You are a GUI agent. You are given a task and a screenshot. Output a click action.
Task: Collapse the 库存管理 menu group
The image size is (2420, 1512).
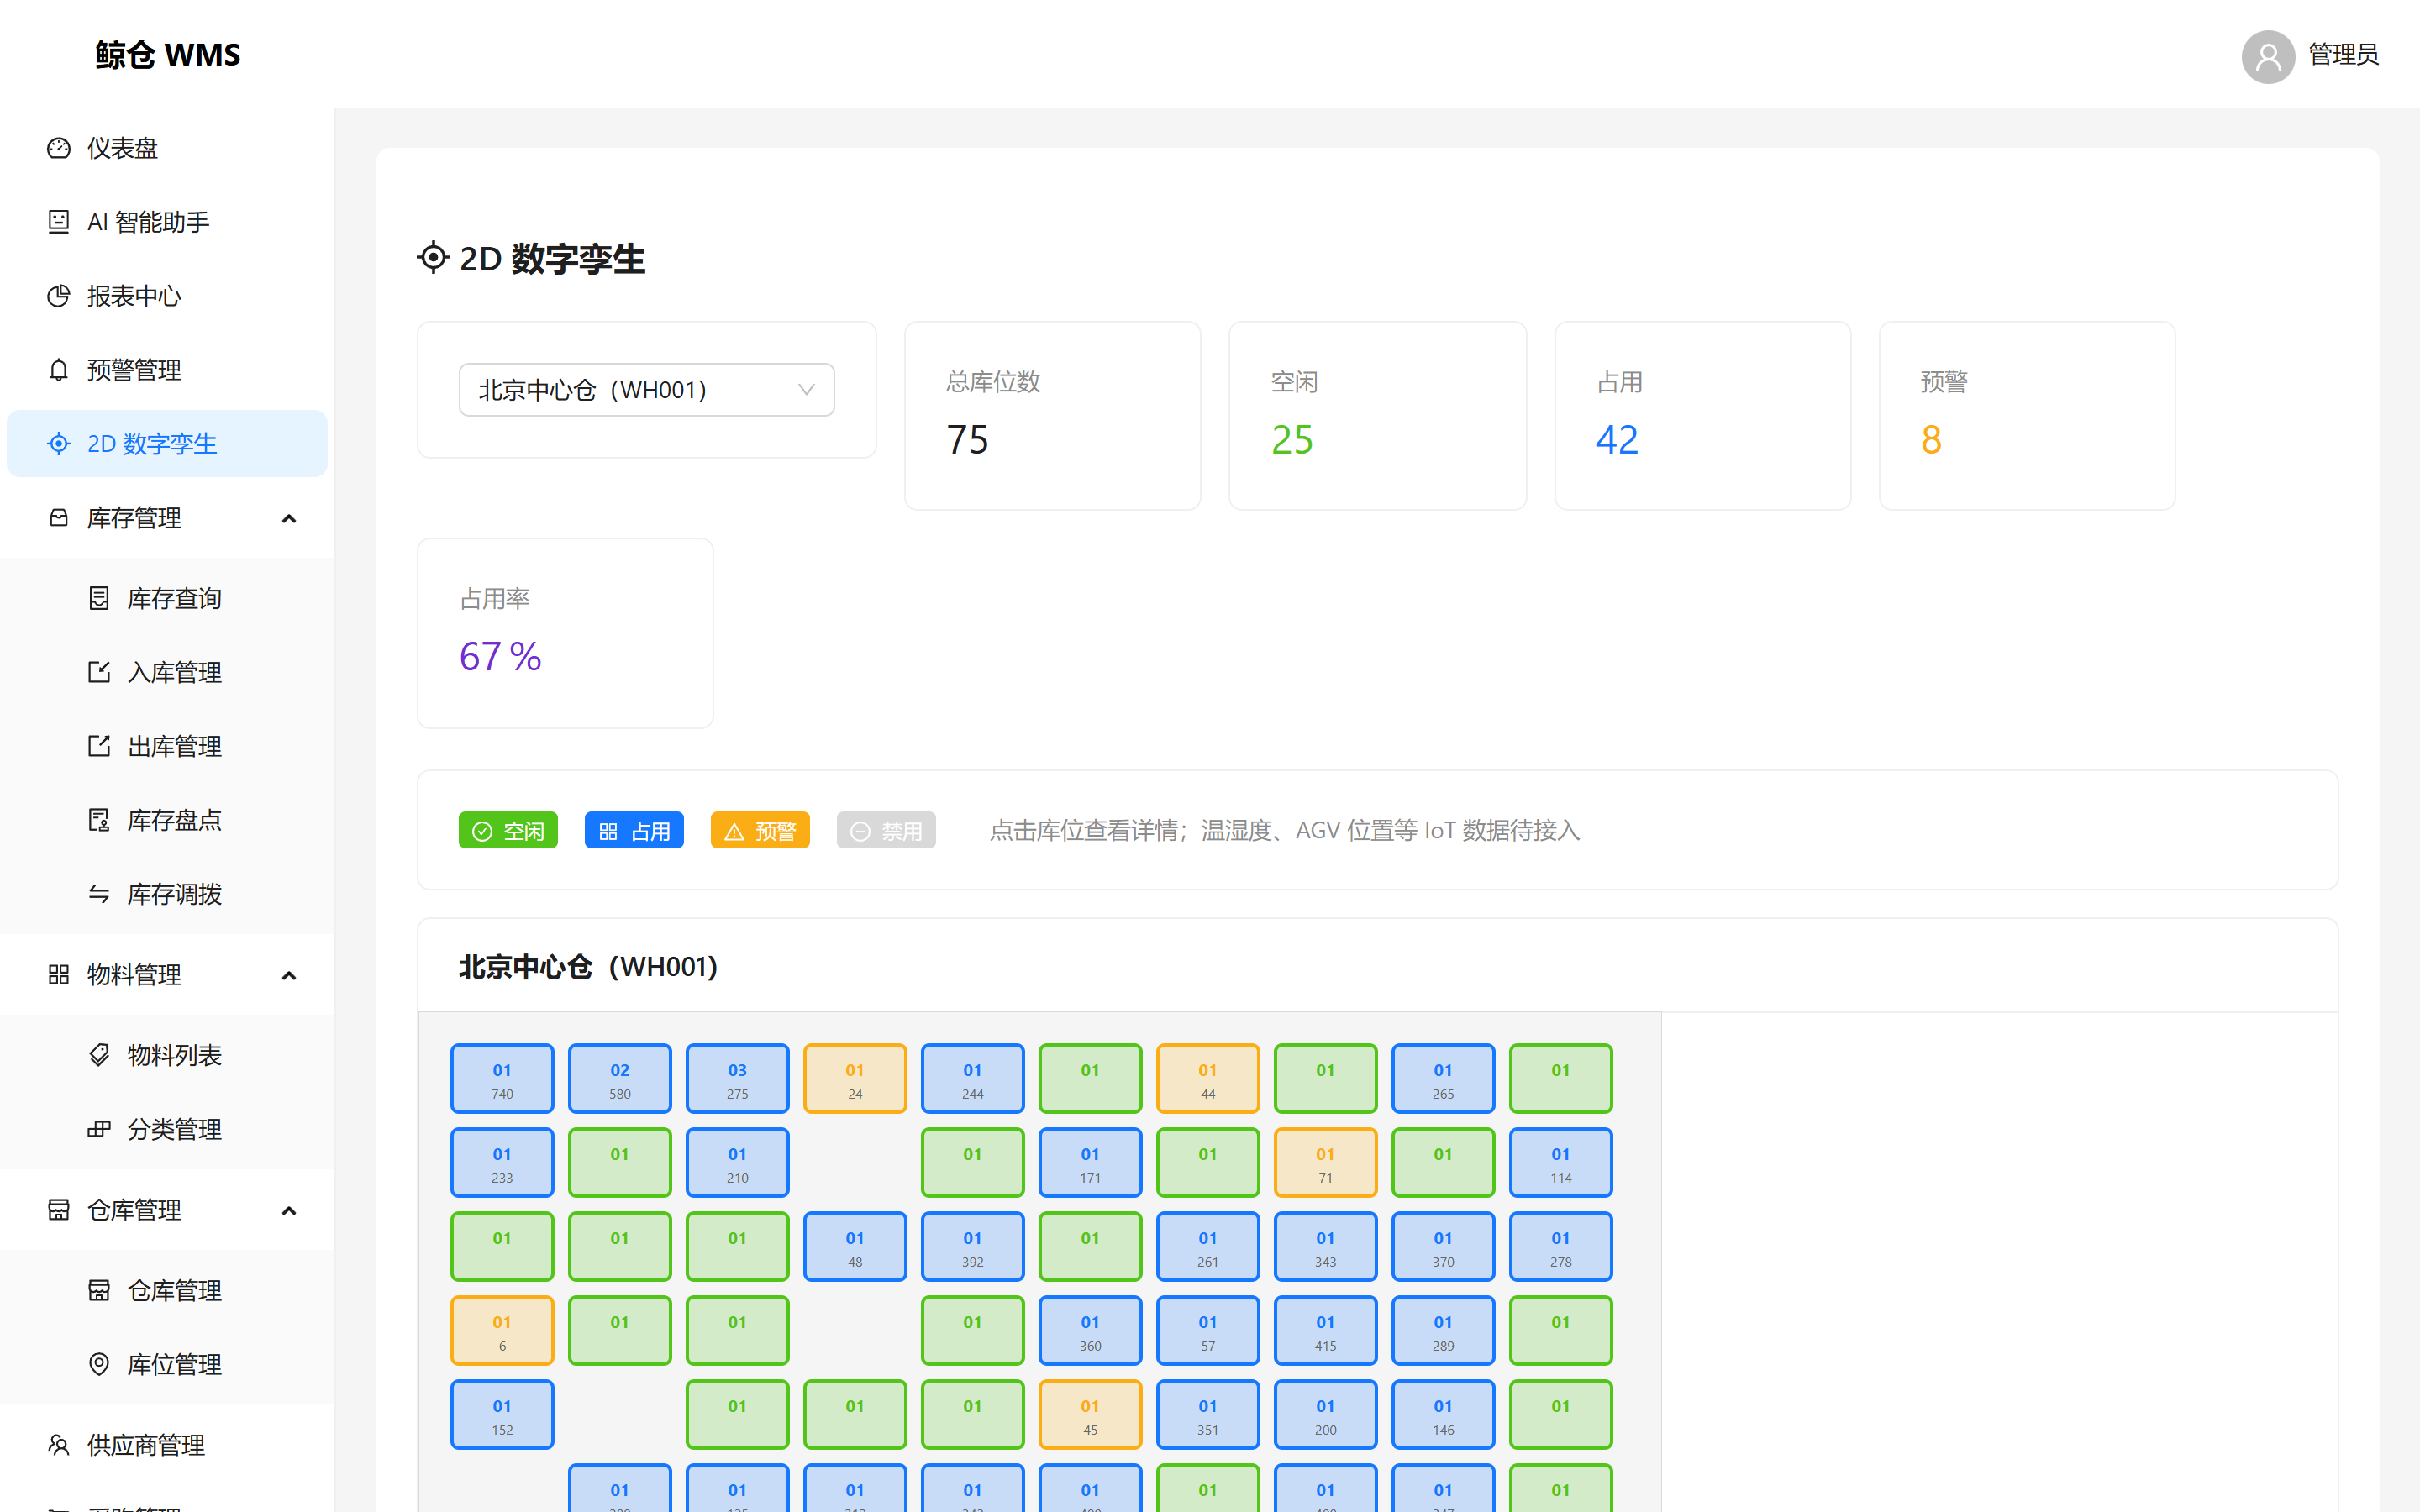[289, 518]
